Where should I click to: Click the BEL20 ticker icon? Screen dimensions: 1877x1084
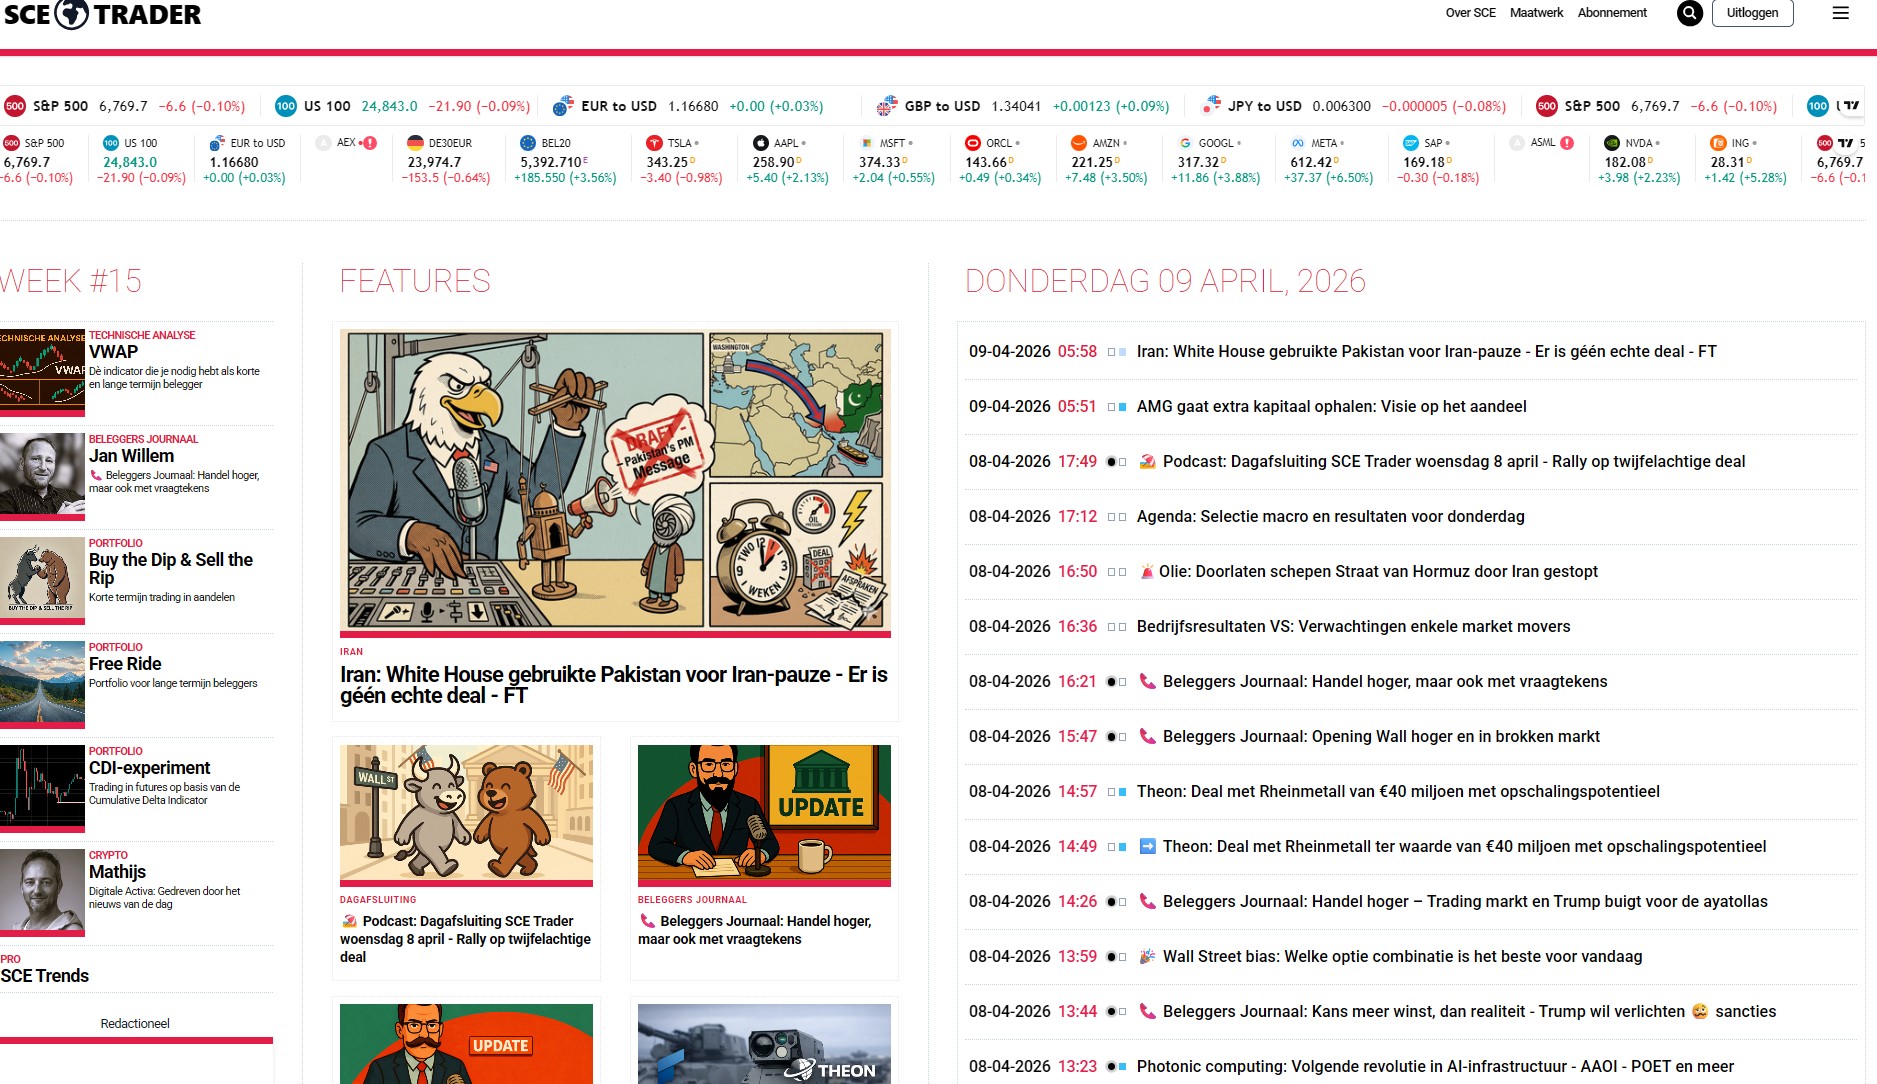(528, 143)
